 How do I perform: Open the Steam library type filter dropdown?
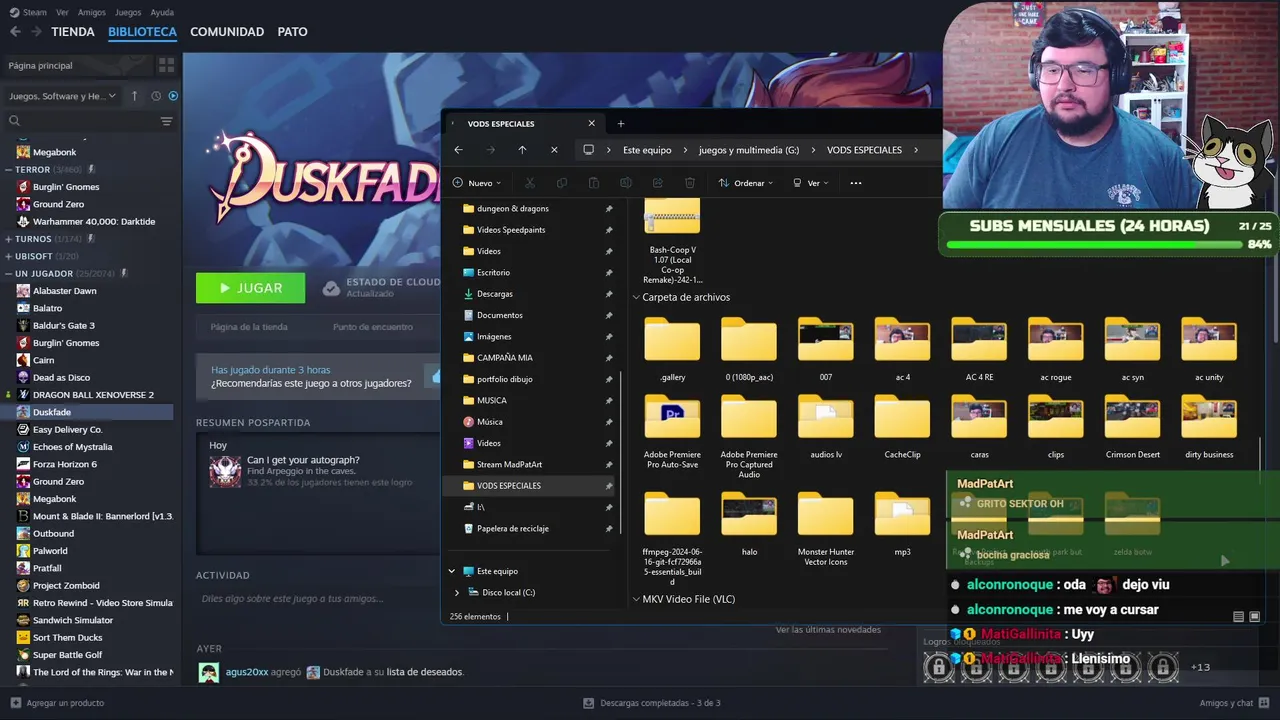pyautogui.click(x=62, y=96)
